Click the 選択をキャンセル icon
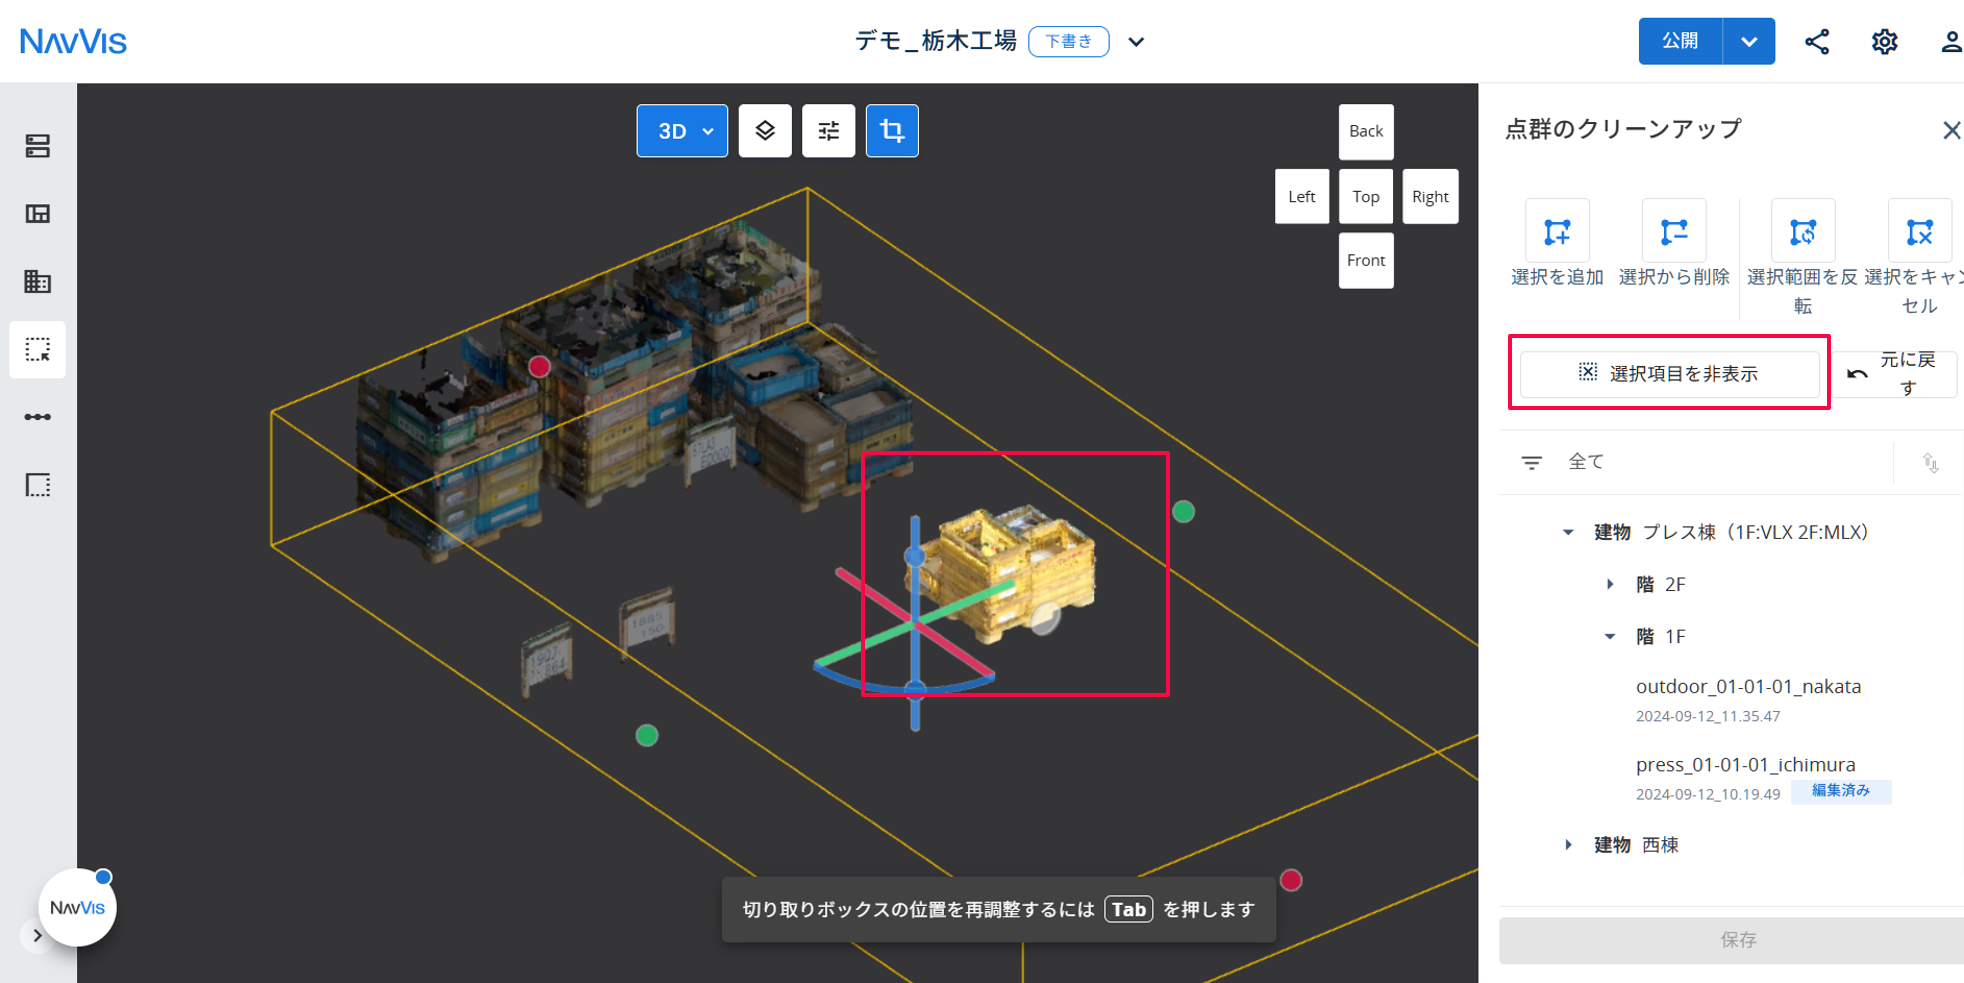The width and height of the screenshot is (1964, 983). pyautogui.click(x=1920, y=232)
